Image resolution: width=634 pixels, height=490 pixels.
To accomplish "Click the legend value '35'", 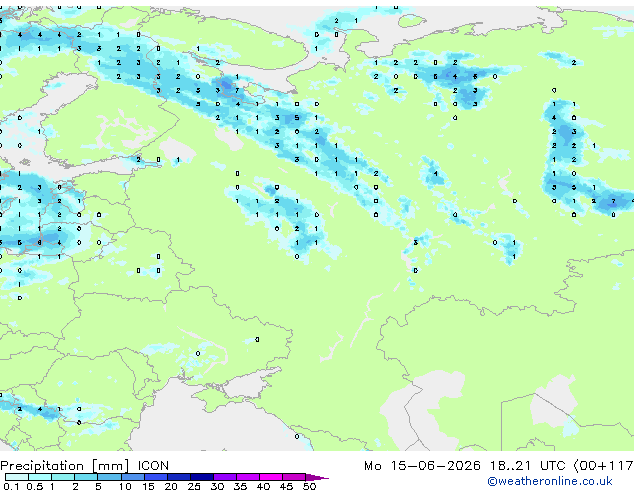I will coord(240,486).
